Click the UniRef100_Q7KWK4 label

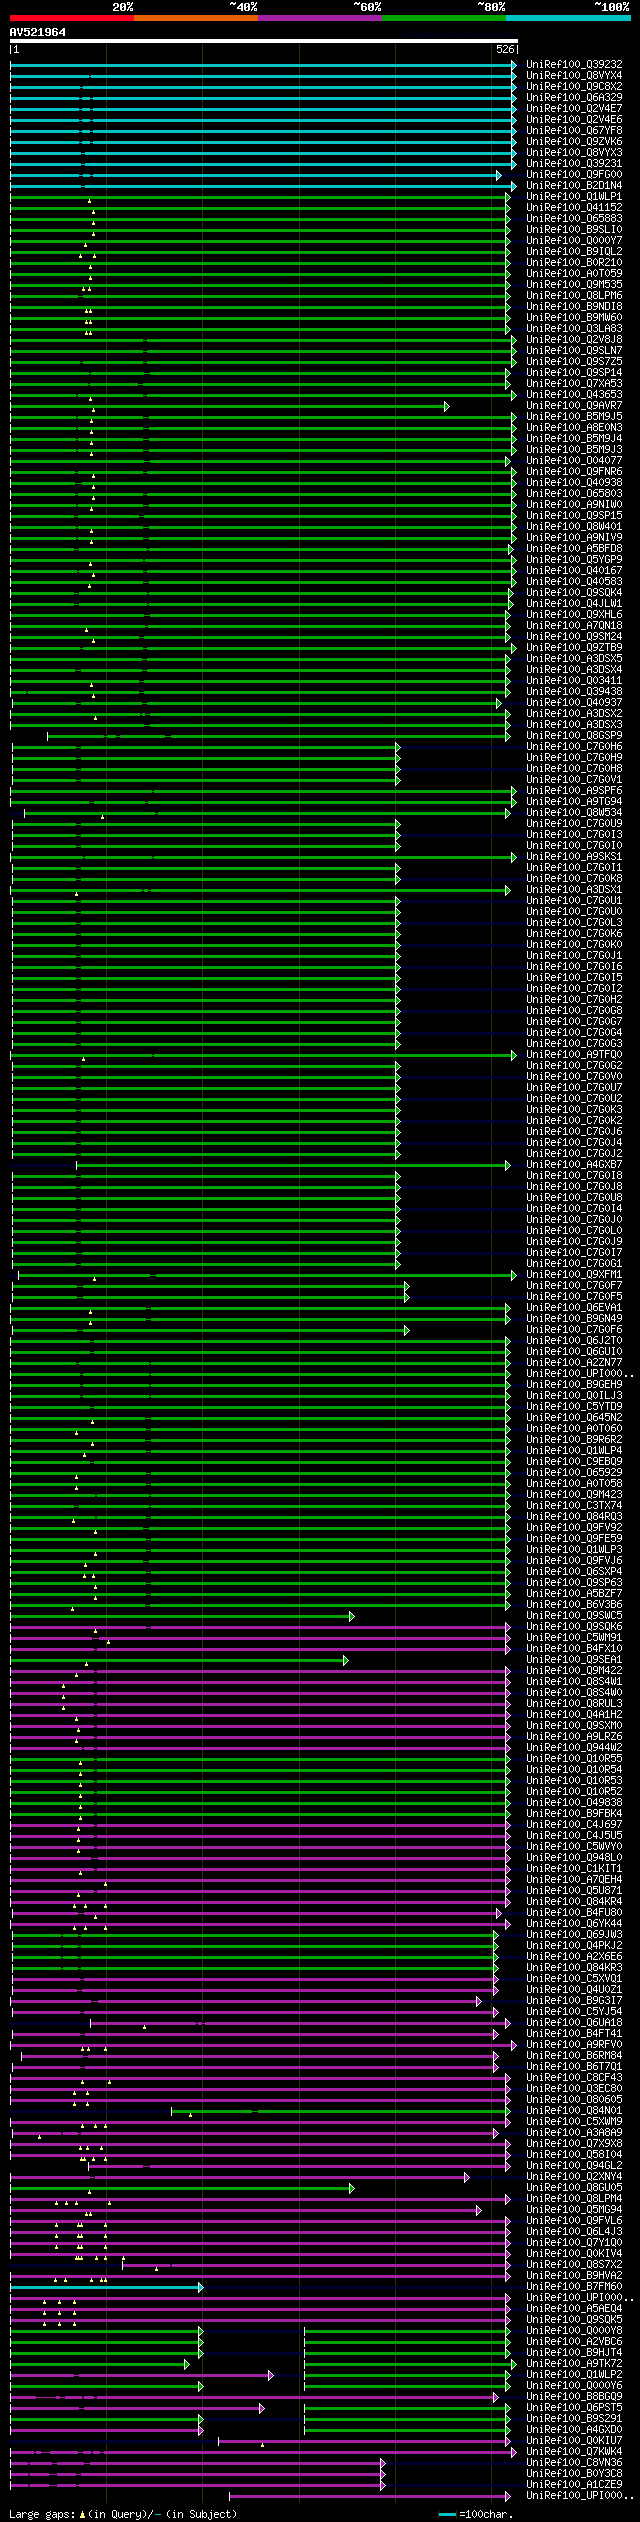tap(574, 2452)
